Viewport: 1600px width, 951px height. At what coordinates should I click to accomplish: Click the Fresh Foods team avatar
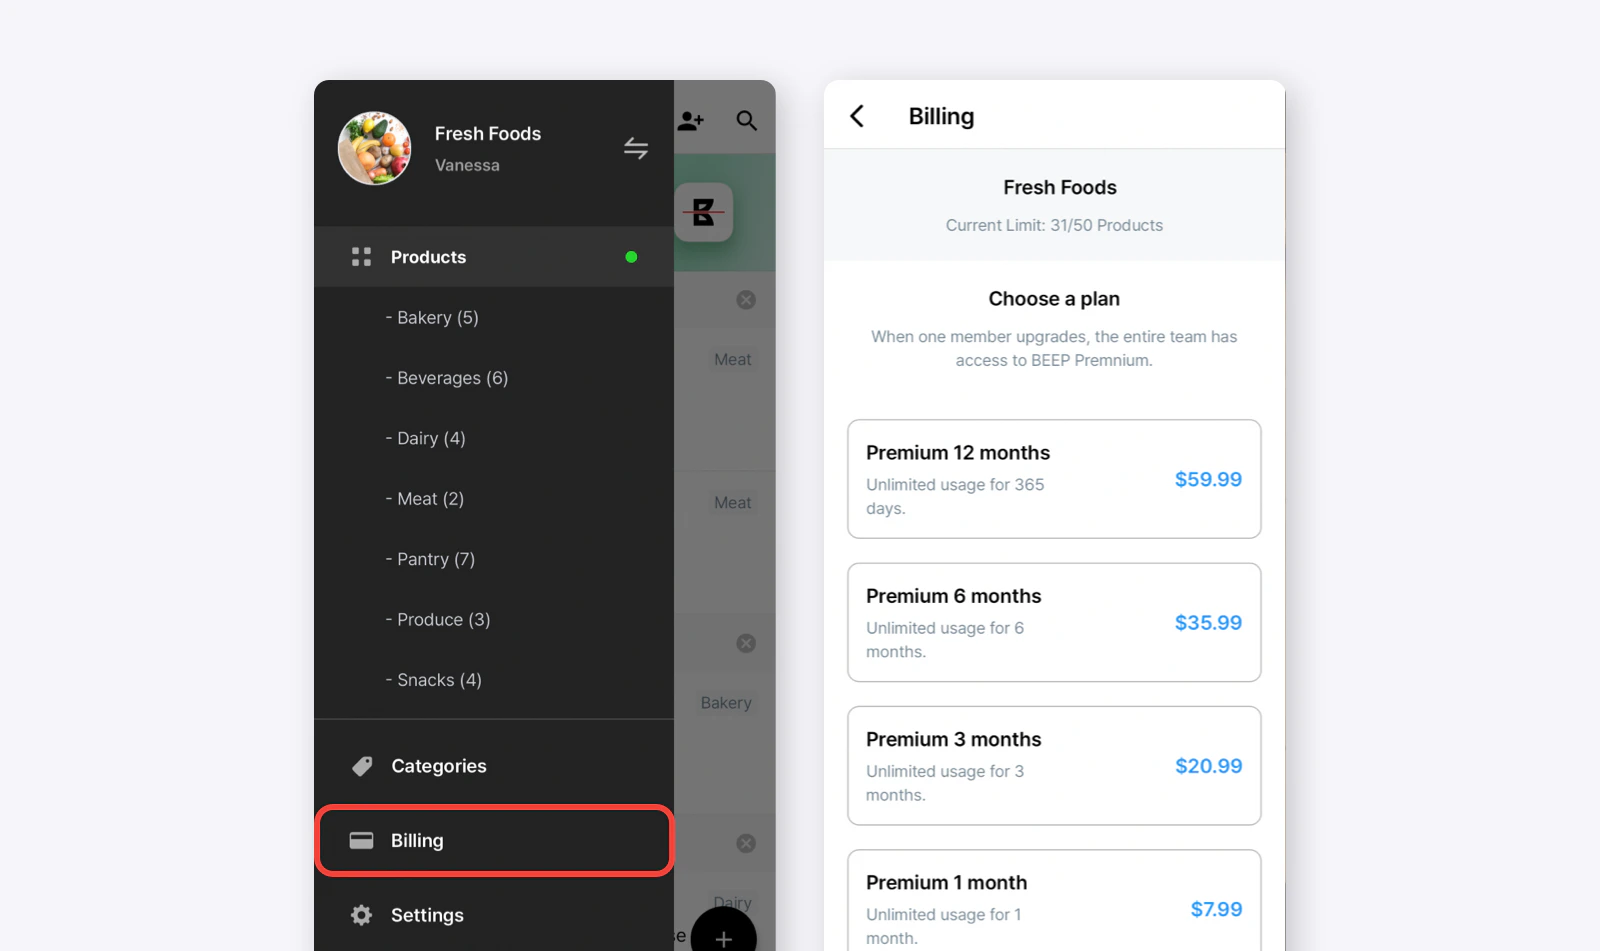tap(375, 148)
